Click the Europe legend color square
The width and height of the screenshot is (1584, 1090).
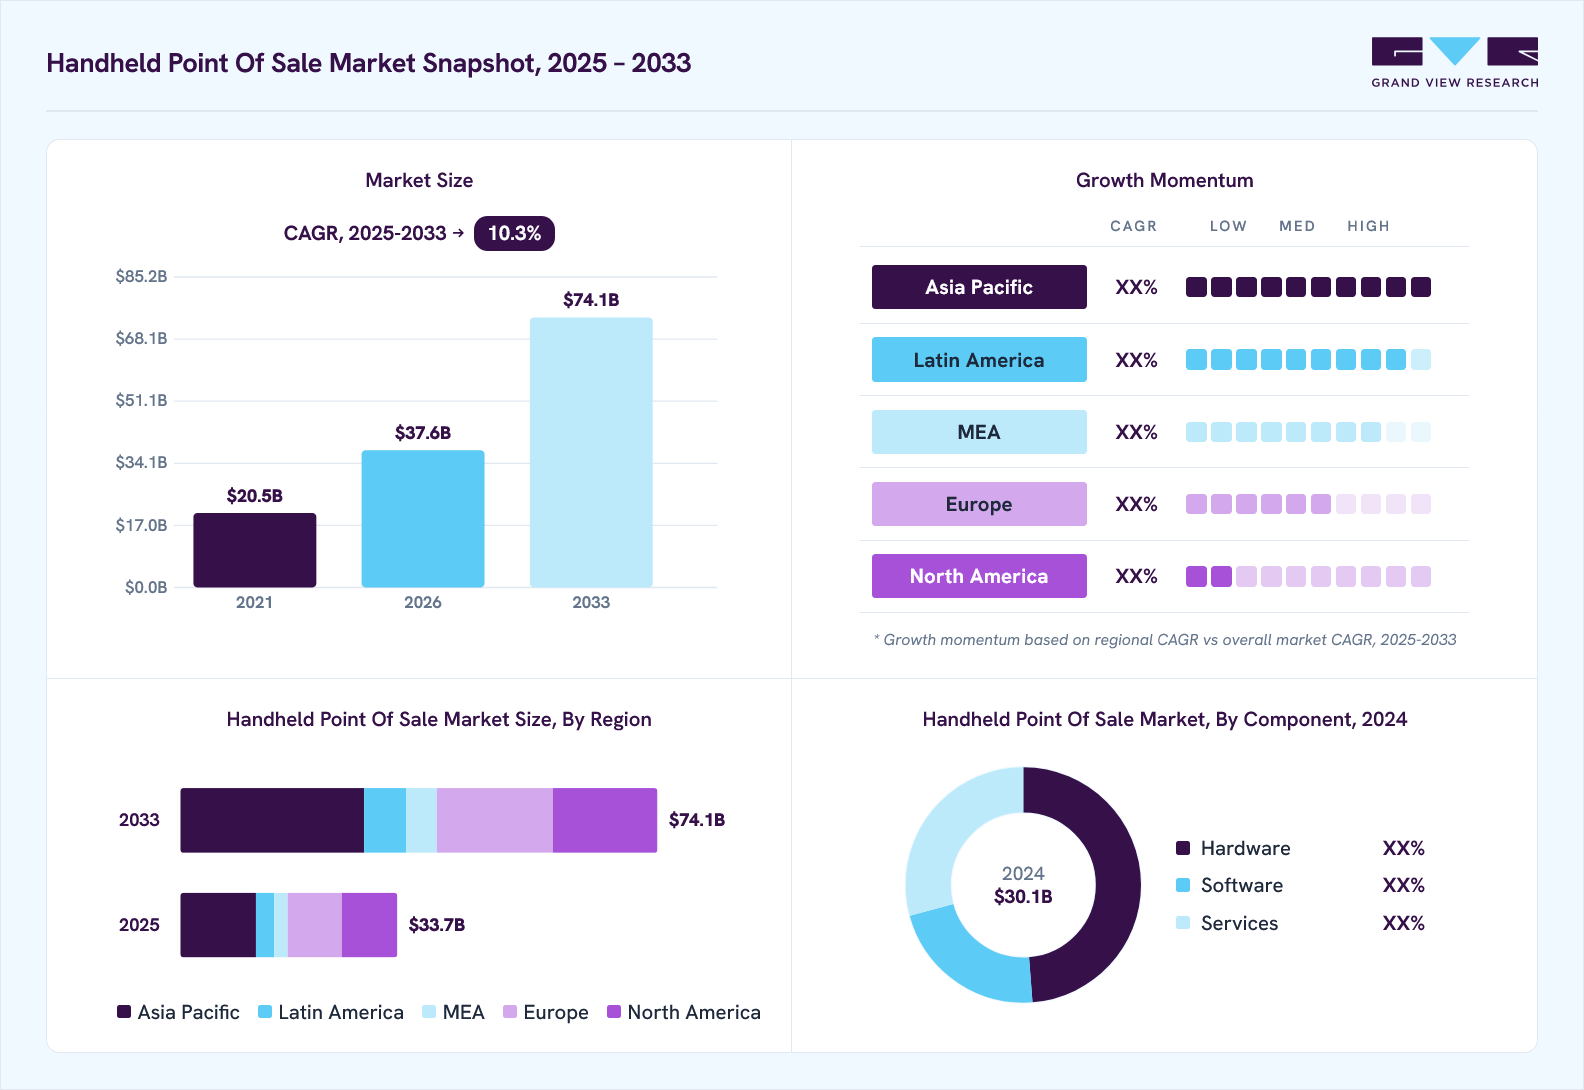coord(510,1012)
